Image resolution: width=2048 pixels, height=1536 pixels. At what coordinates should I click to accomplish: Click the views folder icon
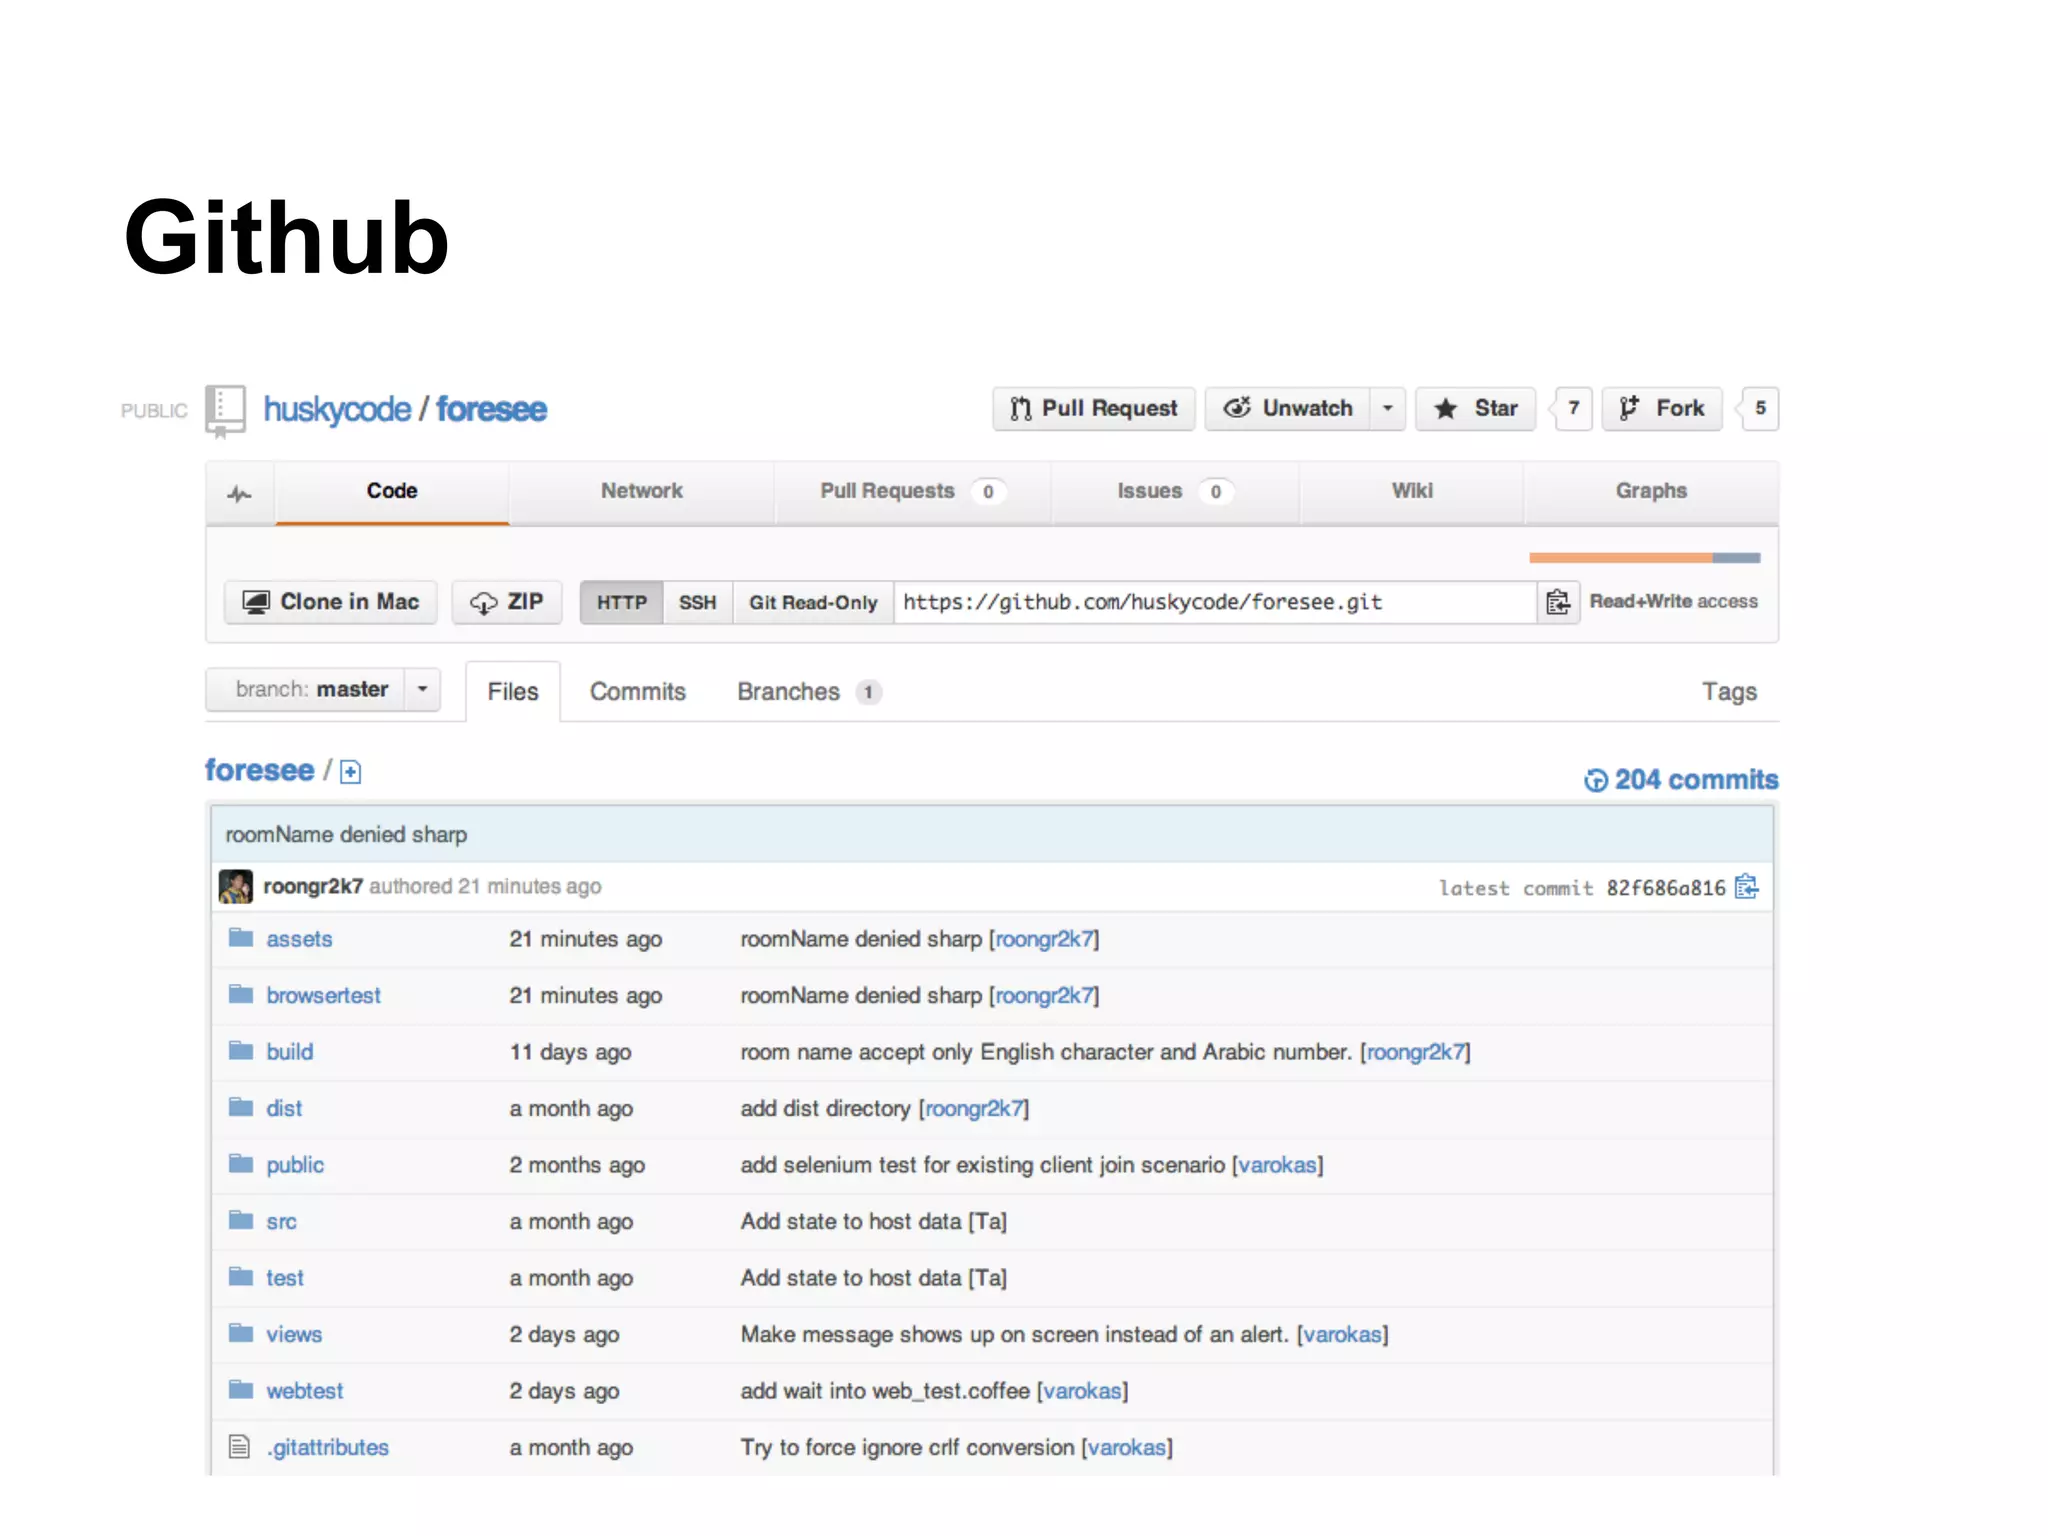pyautogui.click(x=241, y=1333)
